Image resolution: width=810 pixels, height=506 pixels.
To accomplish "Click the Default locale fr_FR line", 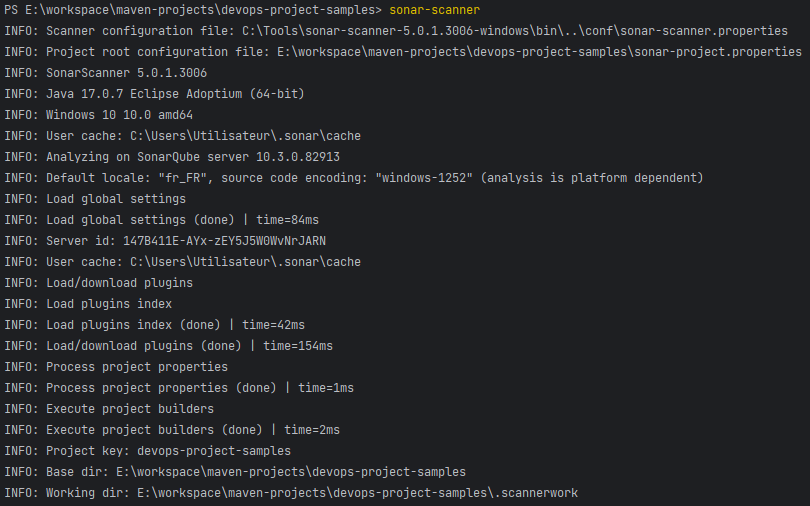I will point(354,178).
